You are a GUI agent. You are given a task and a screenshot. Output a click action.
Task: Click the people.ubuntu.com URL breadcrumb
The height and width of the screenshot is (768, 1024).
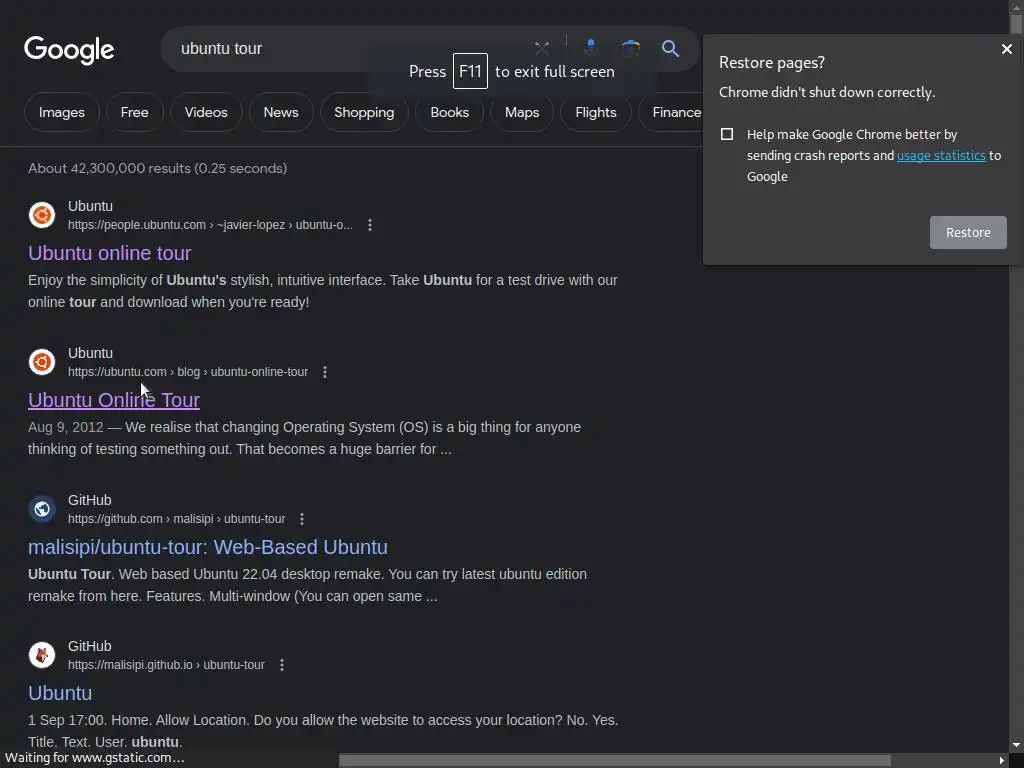pyautogui.click(x=210, y=225)
